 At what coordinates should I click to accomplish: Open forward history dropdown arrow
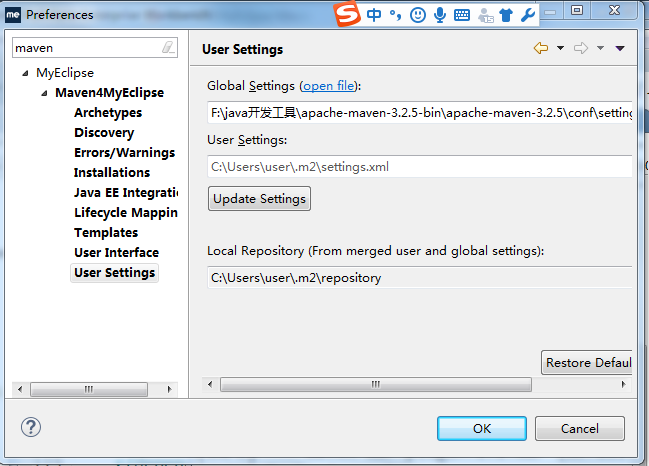(x=600, y=48)
